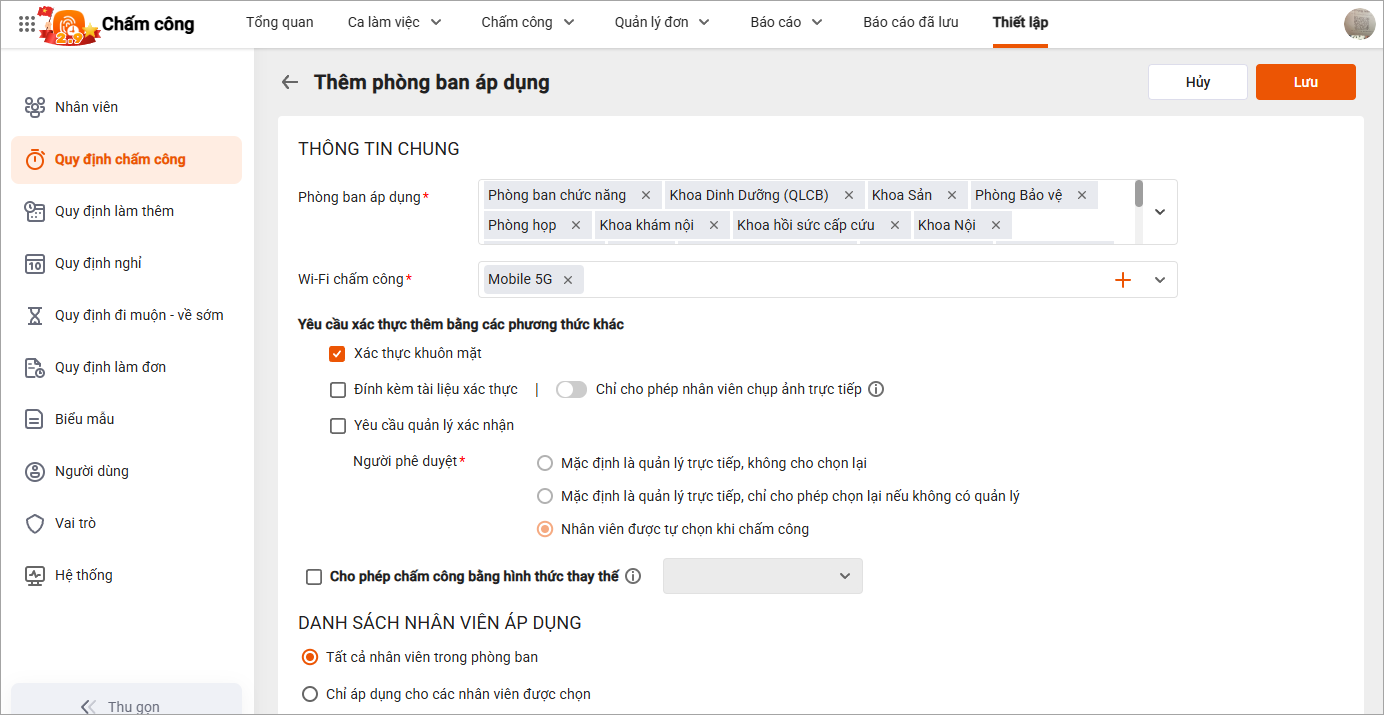Remove the Khoa khám nội tag
This screenshot has width=1384, height=715.
(714, 225)
